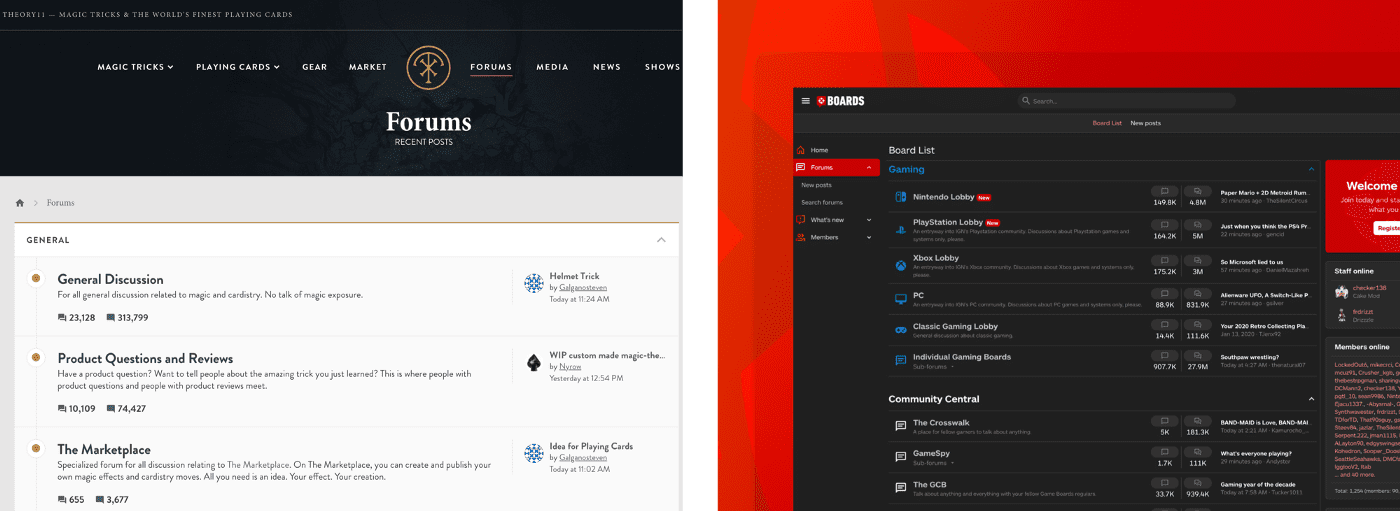Click the chat icon of The Crosswalk
1400x511 pixels.
click(901, 425)
